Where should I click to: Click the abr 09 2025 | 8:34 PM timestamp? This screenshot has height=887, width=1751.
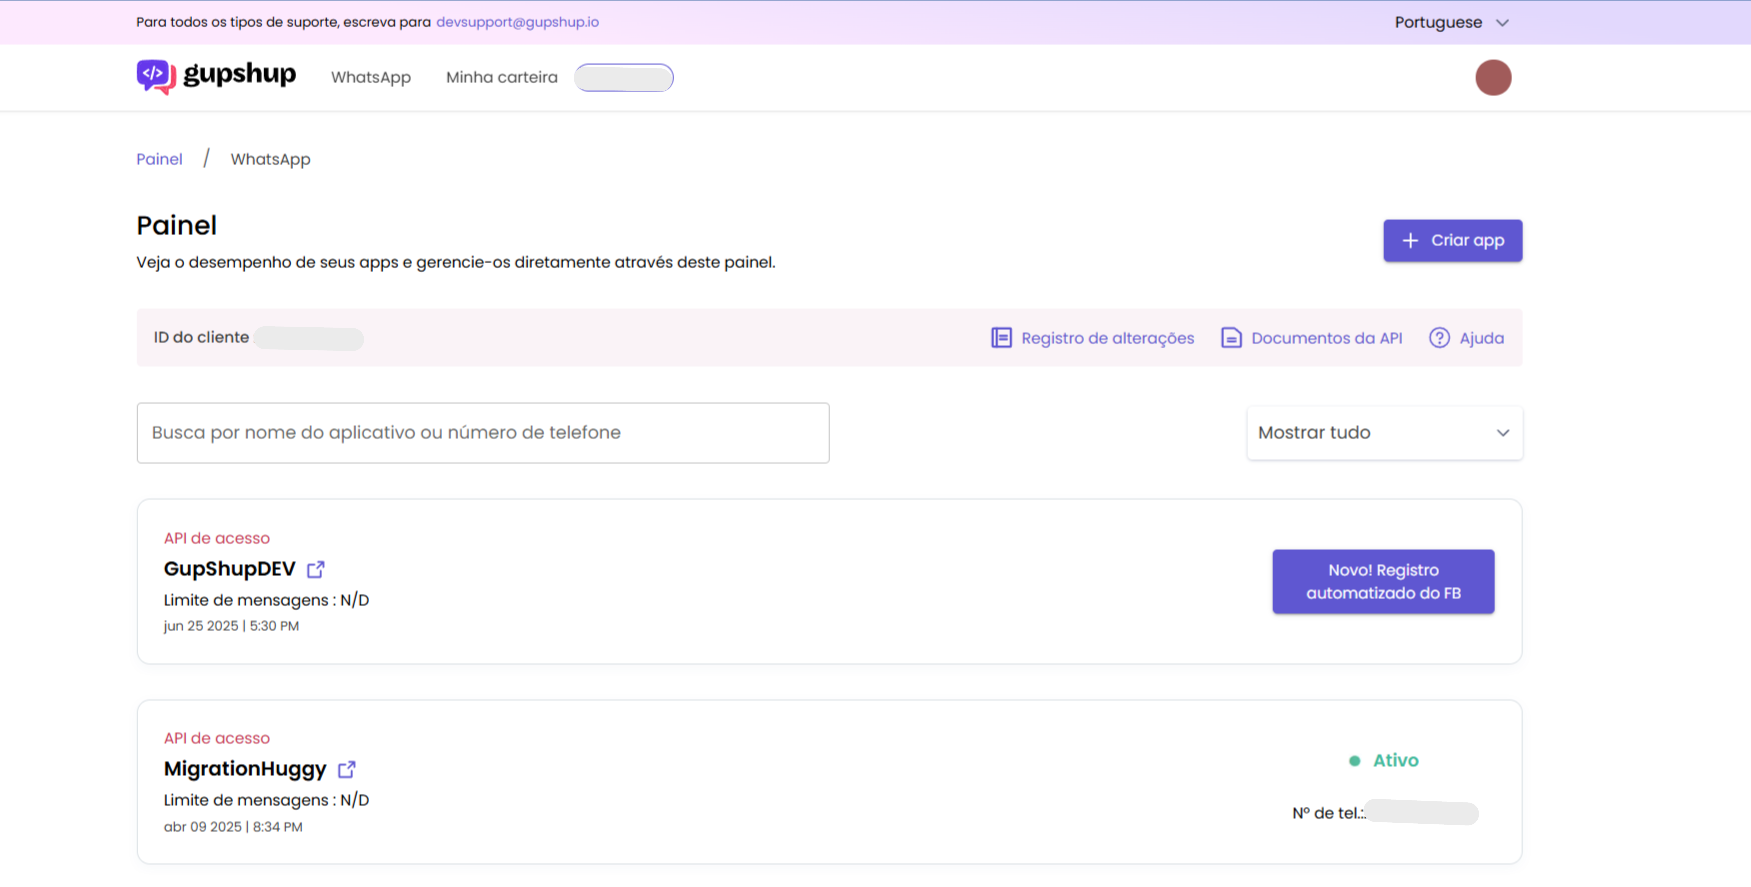[x=233, y=827]
